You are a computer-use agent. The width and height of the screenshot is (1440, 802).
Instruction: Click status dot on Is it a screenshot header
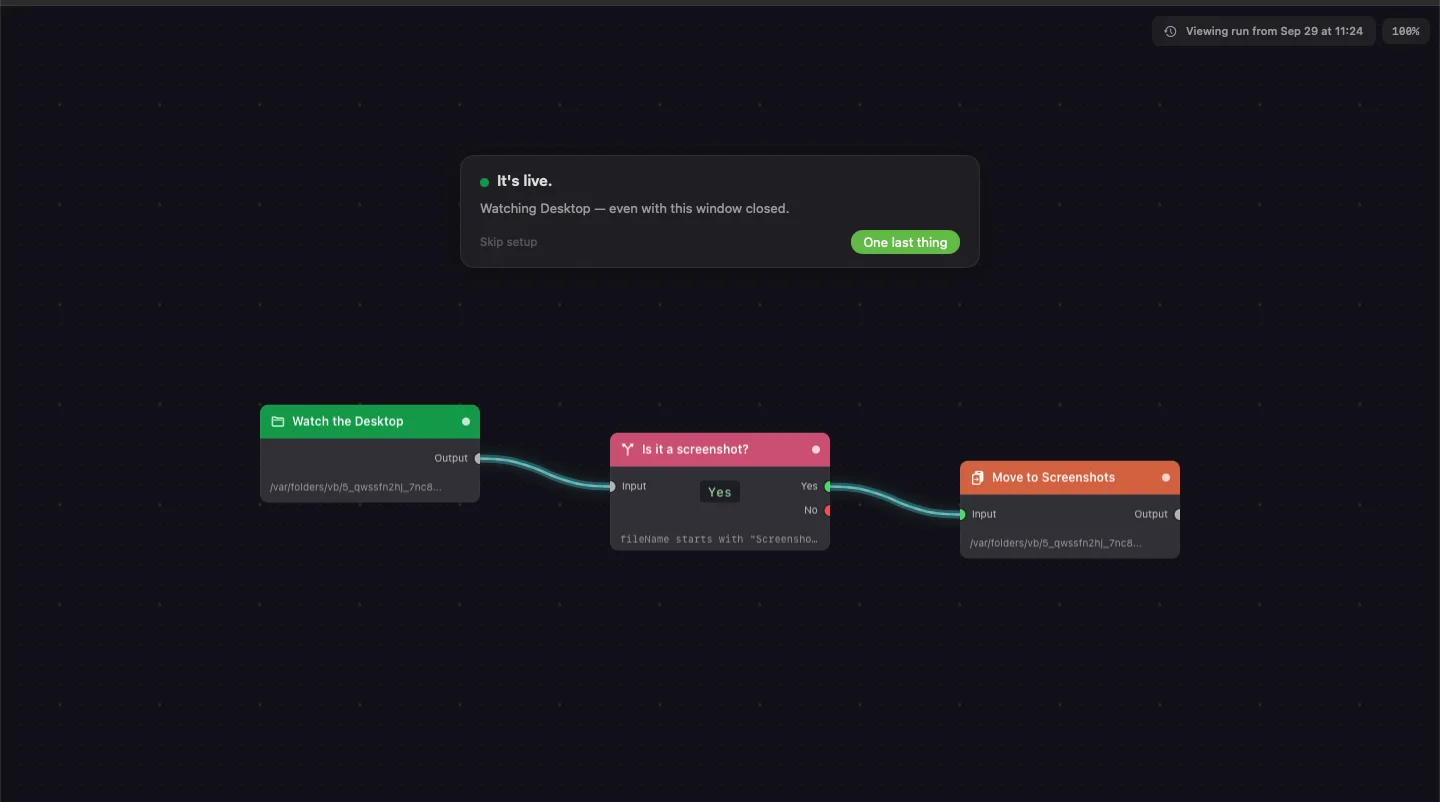[816, 450]
